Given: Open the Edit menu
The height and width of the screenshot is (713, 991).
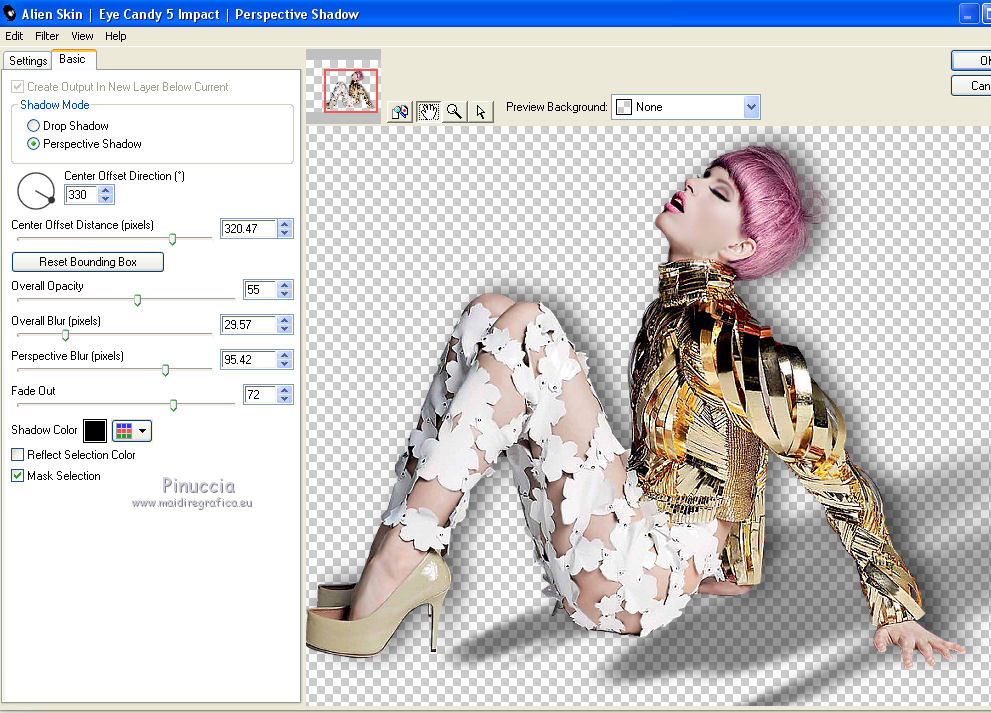Looking at the screenshot, I should [x=14, y=36].
